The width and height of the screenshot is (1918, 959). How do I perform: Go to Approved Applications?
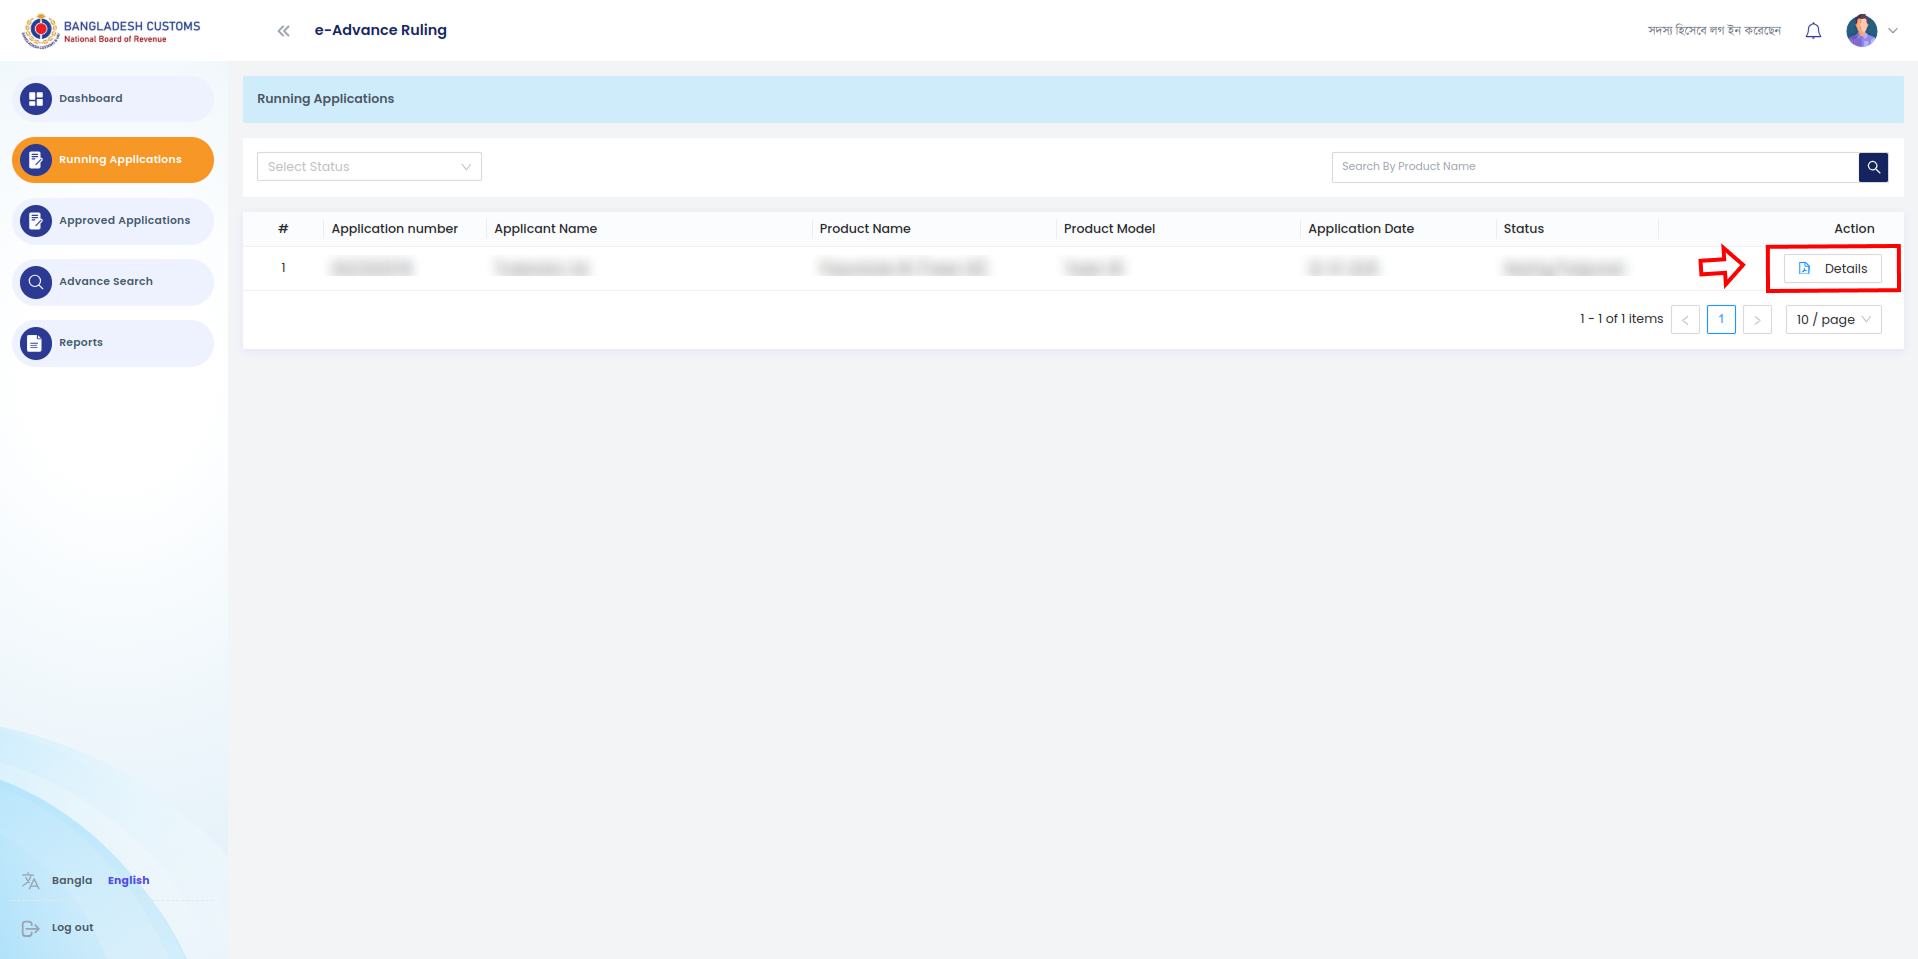[113, 221]
